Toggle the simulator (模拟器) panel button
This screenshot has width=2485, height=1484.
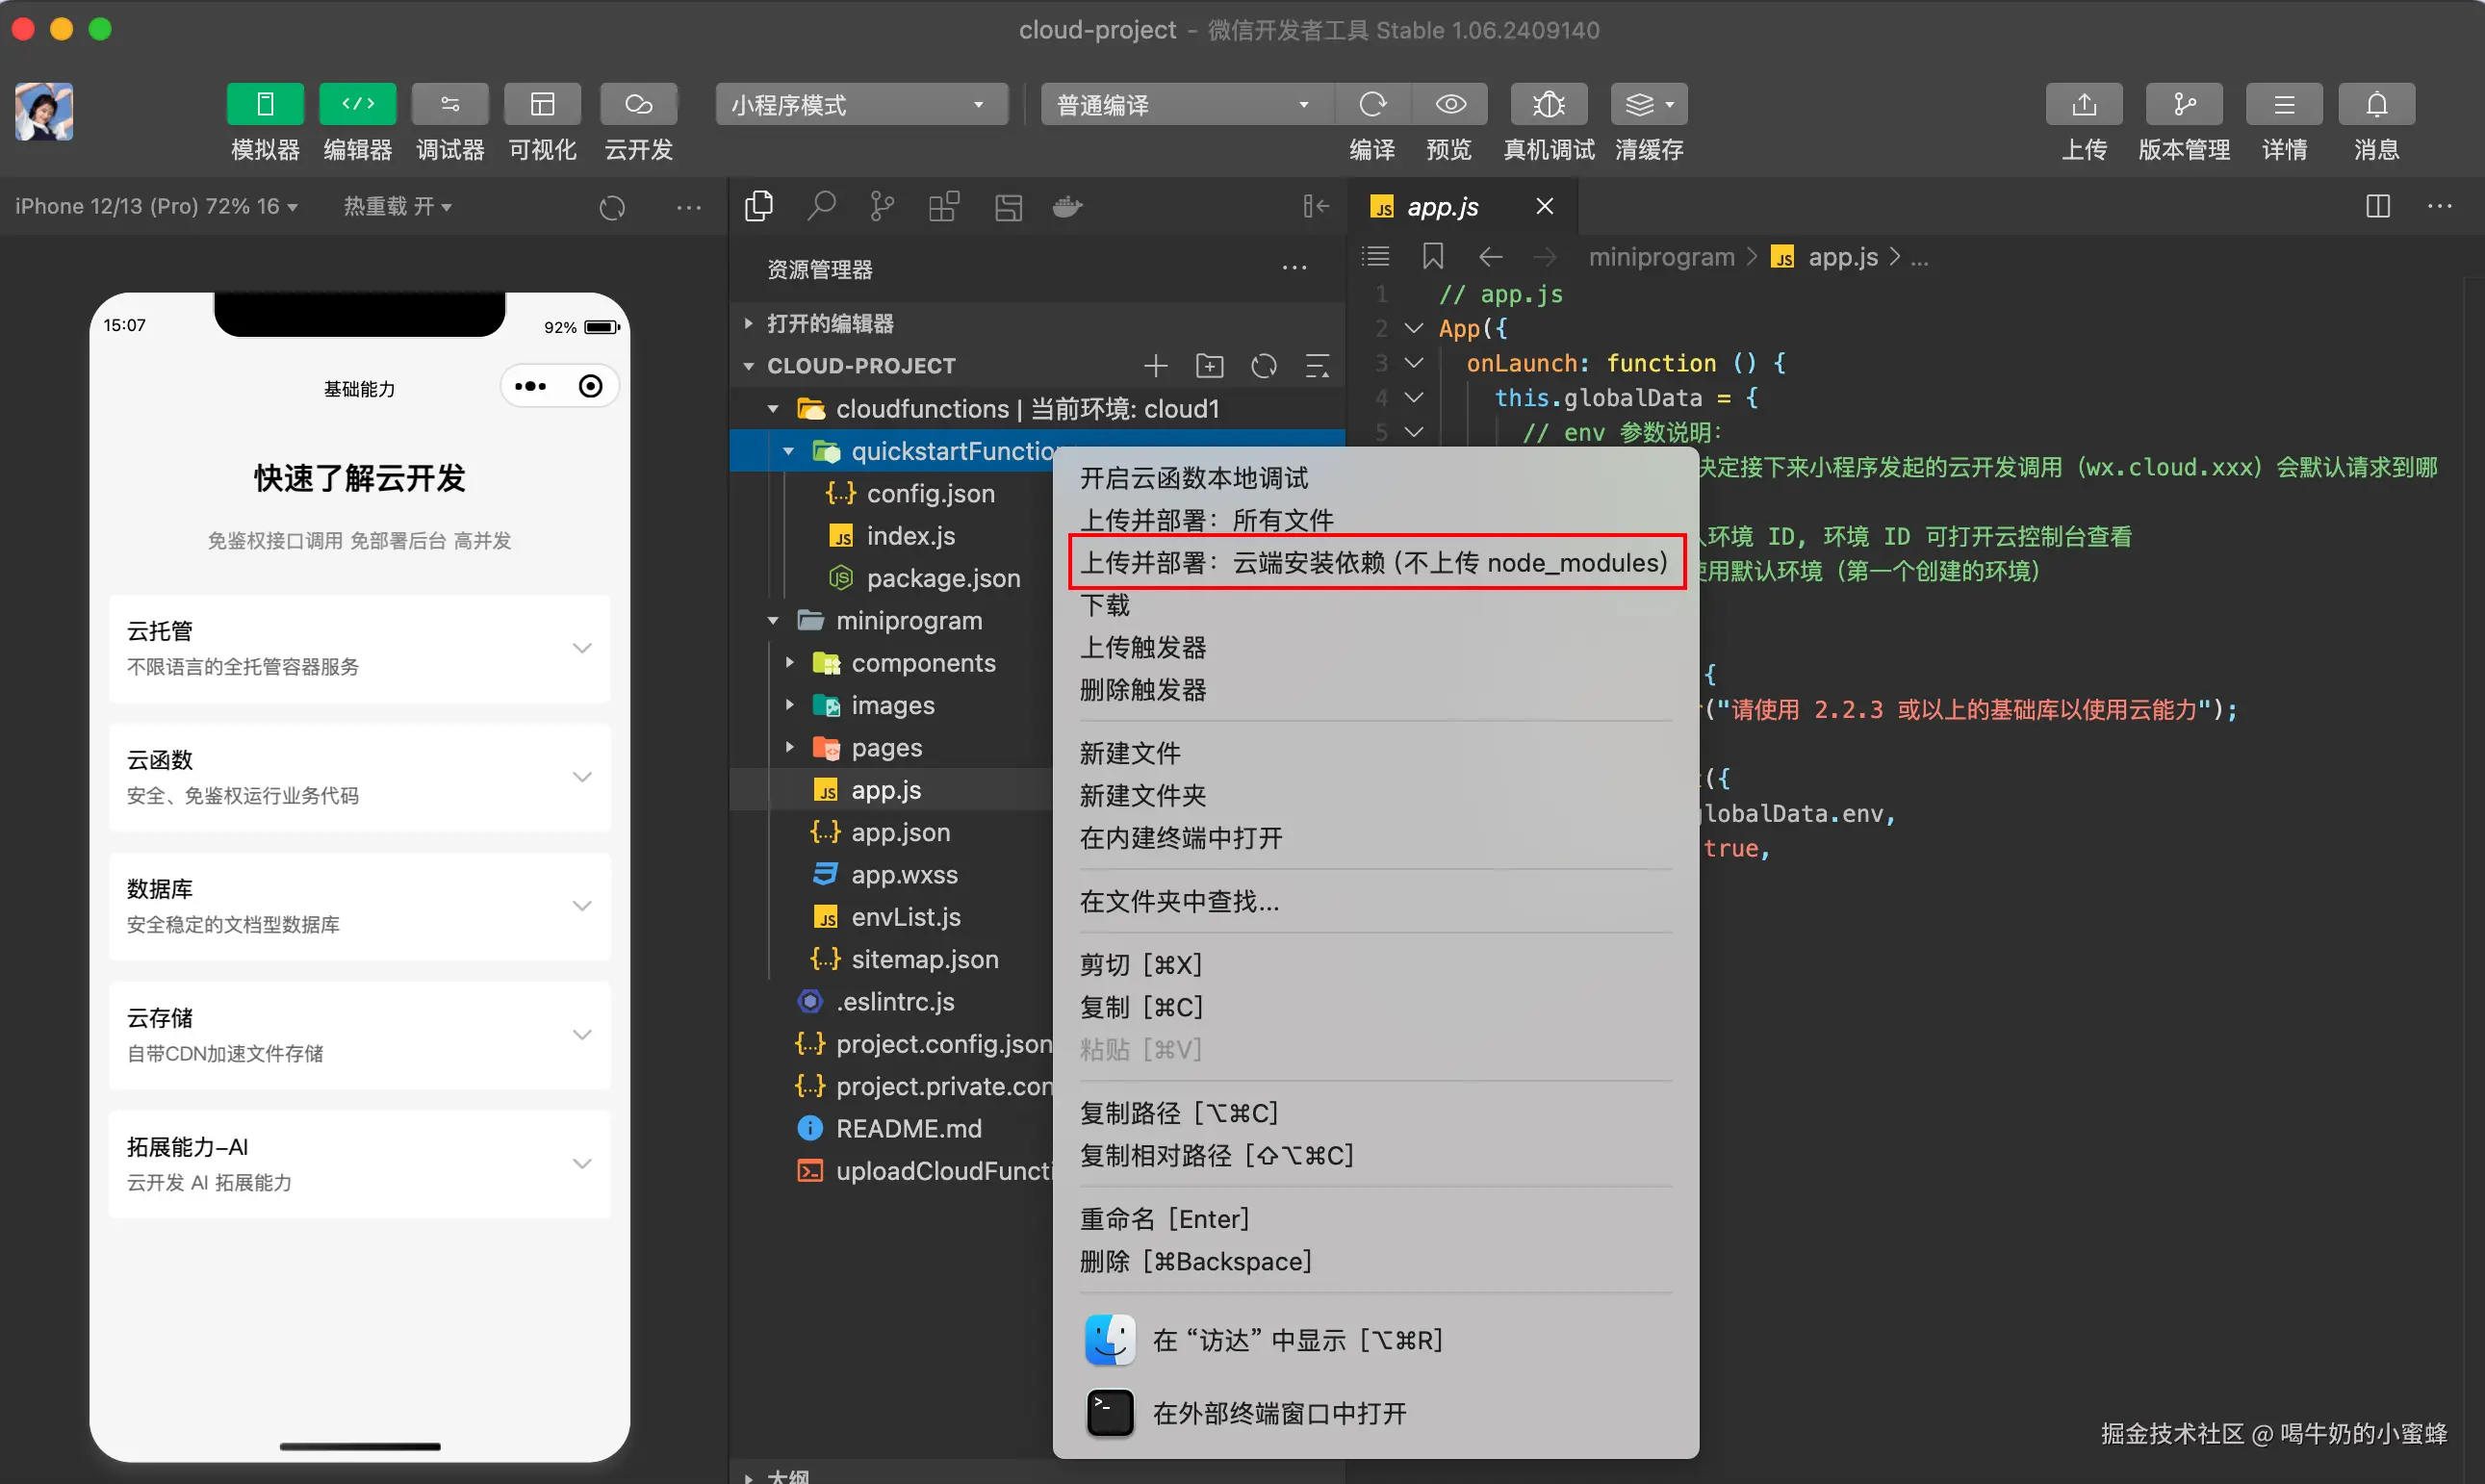(x=265, y=104)
